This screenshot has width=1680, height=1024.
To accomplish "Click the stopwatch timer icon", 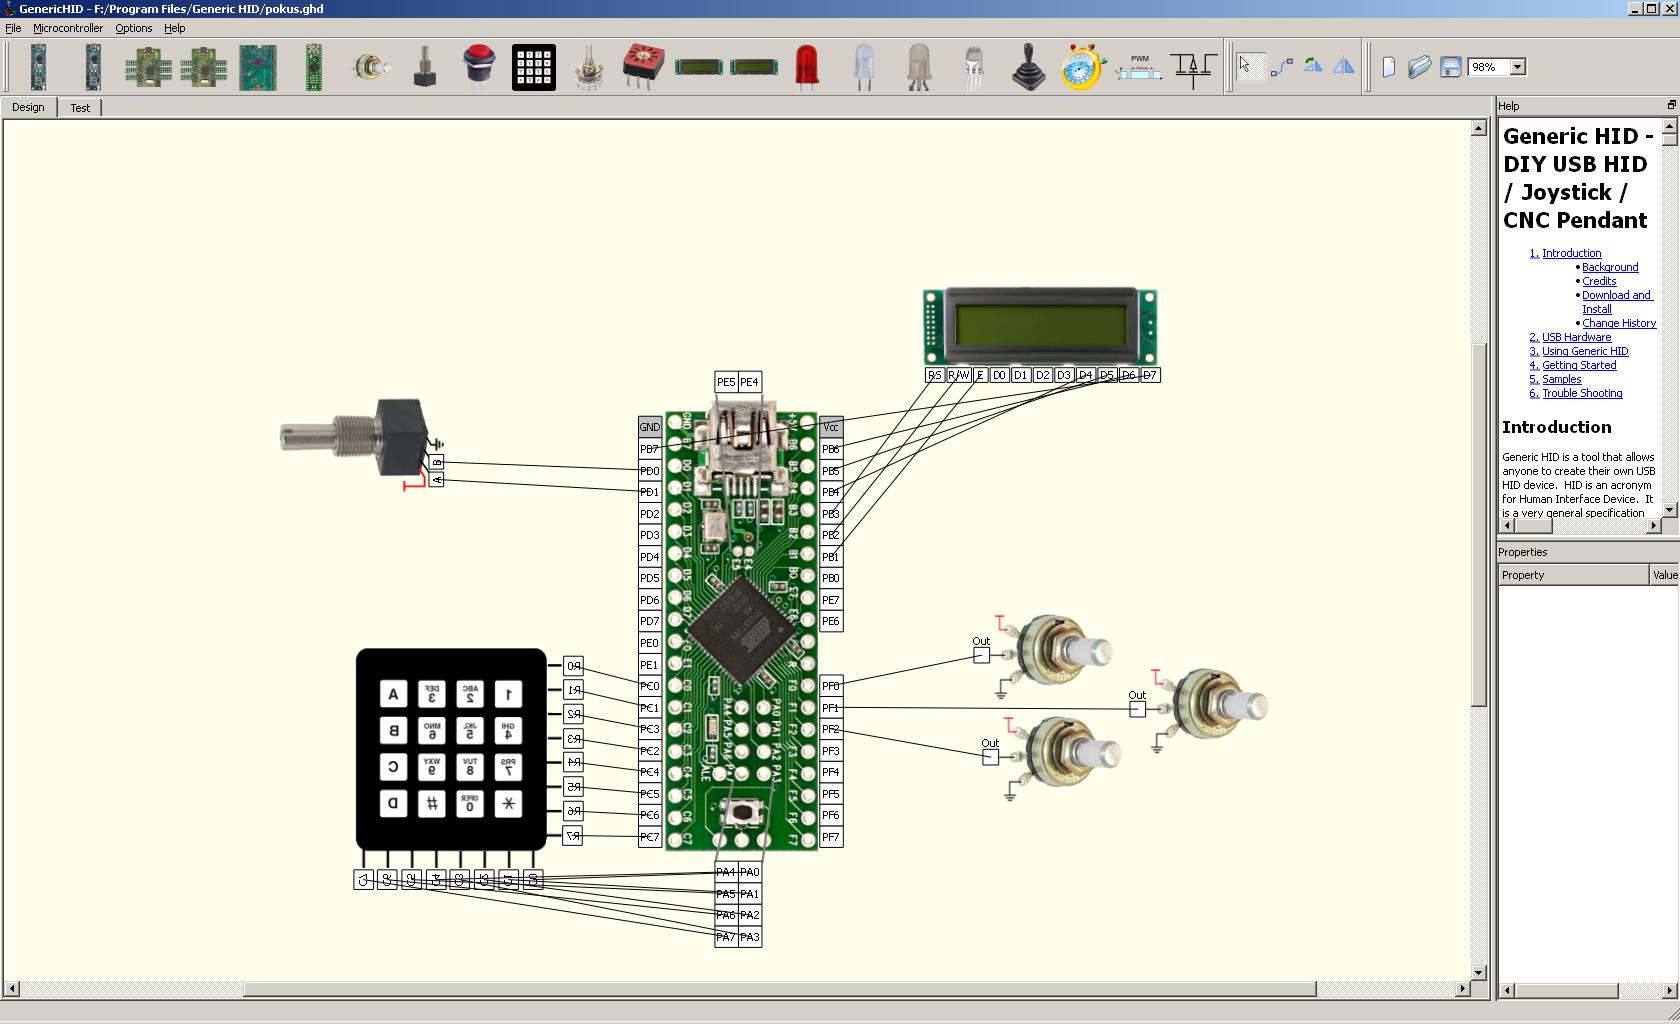I will click(x=1082, y=67).
